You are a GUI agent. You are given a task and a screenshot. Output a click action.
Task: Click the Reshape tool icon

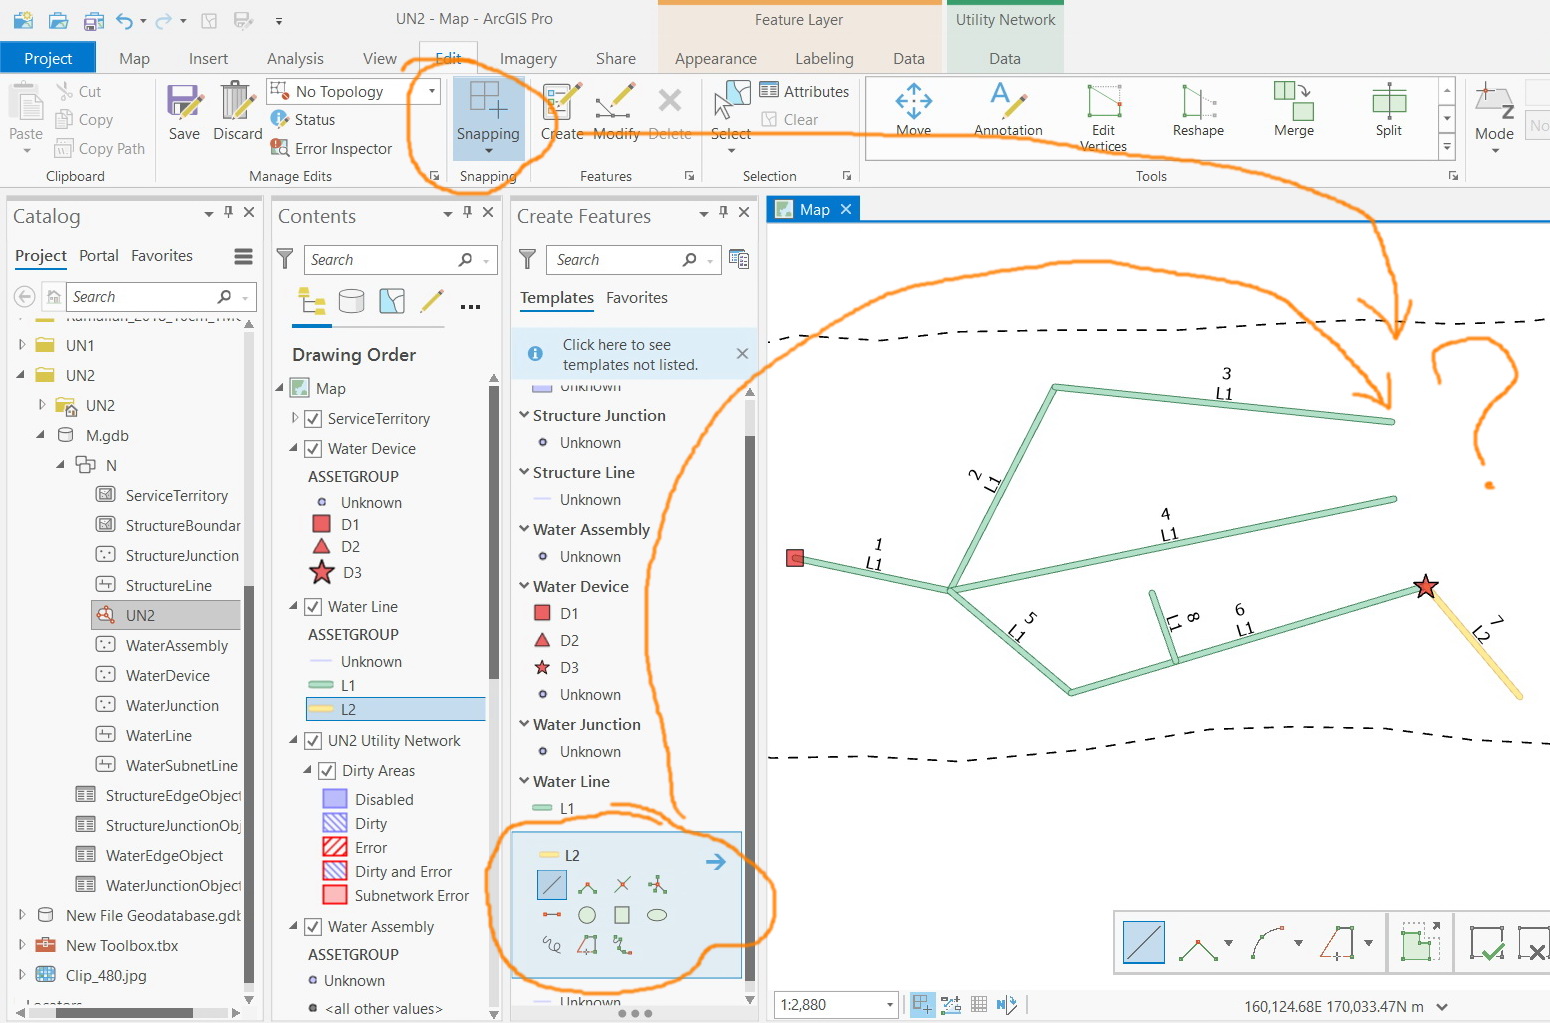tap(1198, 110)
